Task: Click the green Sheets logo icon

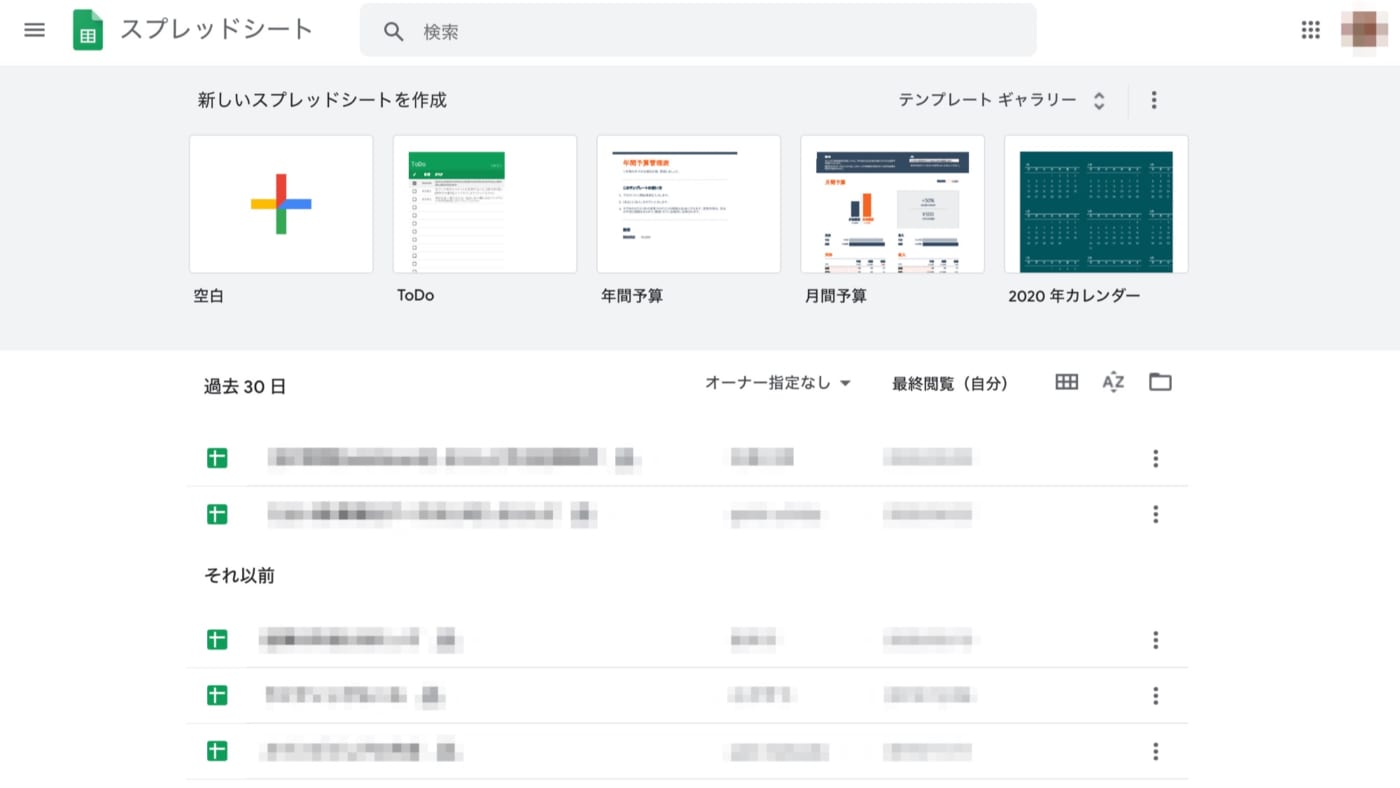Action: point(88,30)
